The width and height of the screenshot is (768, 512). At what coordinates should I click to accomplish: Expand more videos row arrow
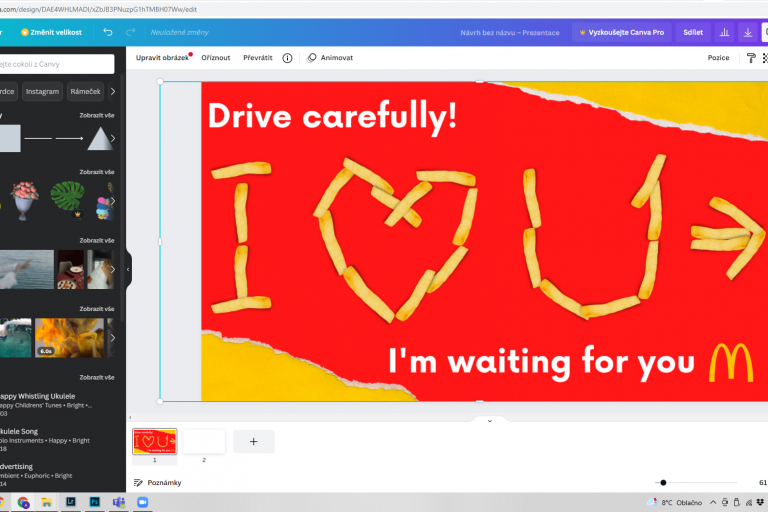[113, 338]
